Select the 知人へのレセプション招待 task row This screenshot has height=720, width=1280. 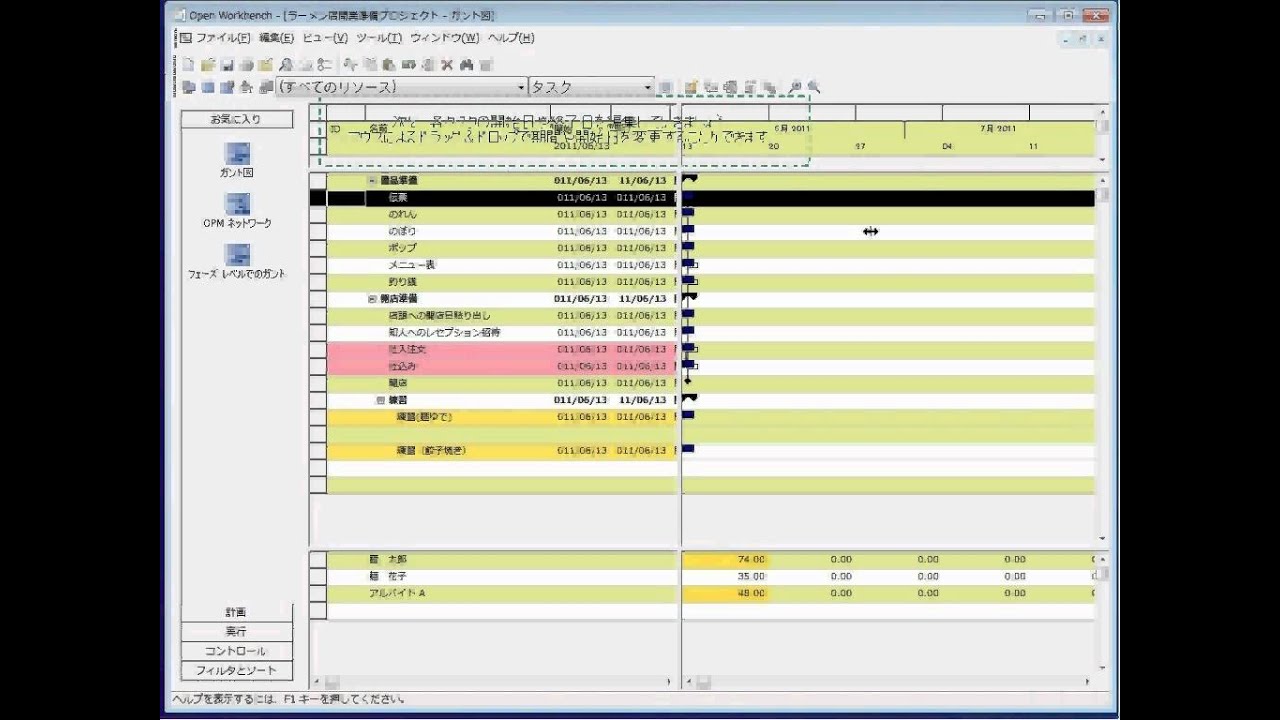click(502, 332)
